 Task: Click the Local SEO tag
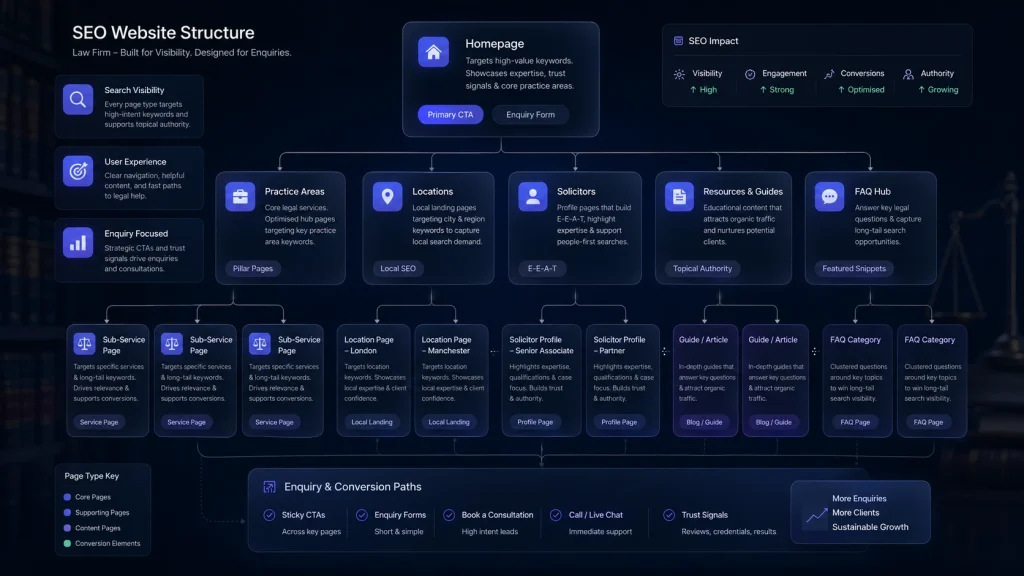tap(398, 268)
